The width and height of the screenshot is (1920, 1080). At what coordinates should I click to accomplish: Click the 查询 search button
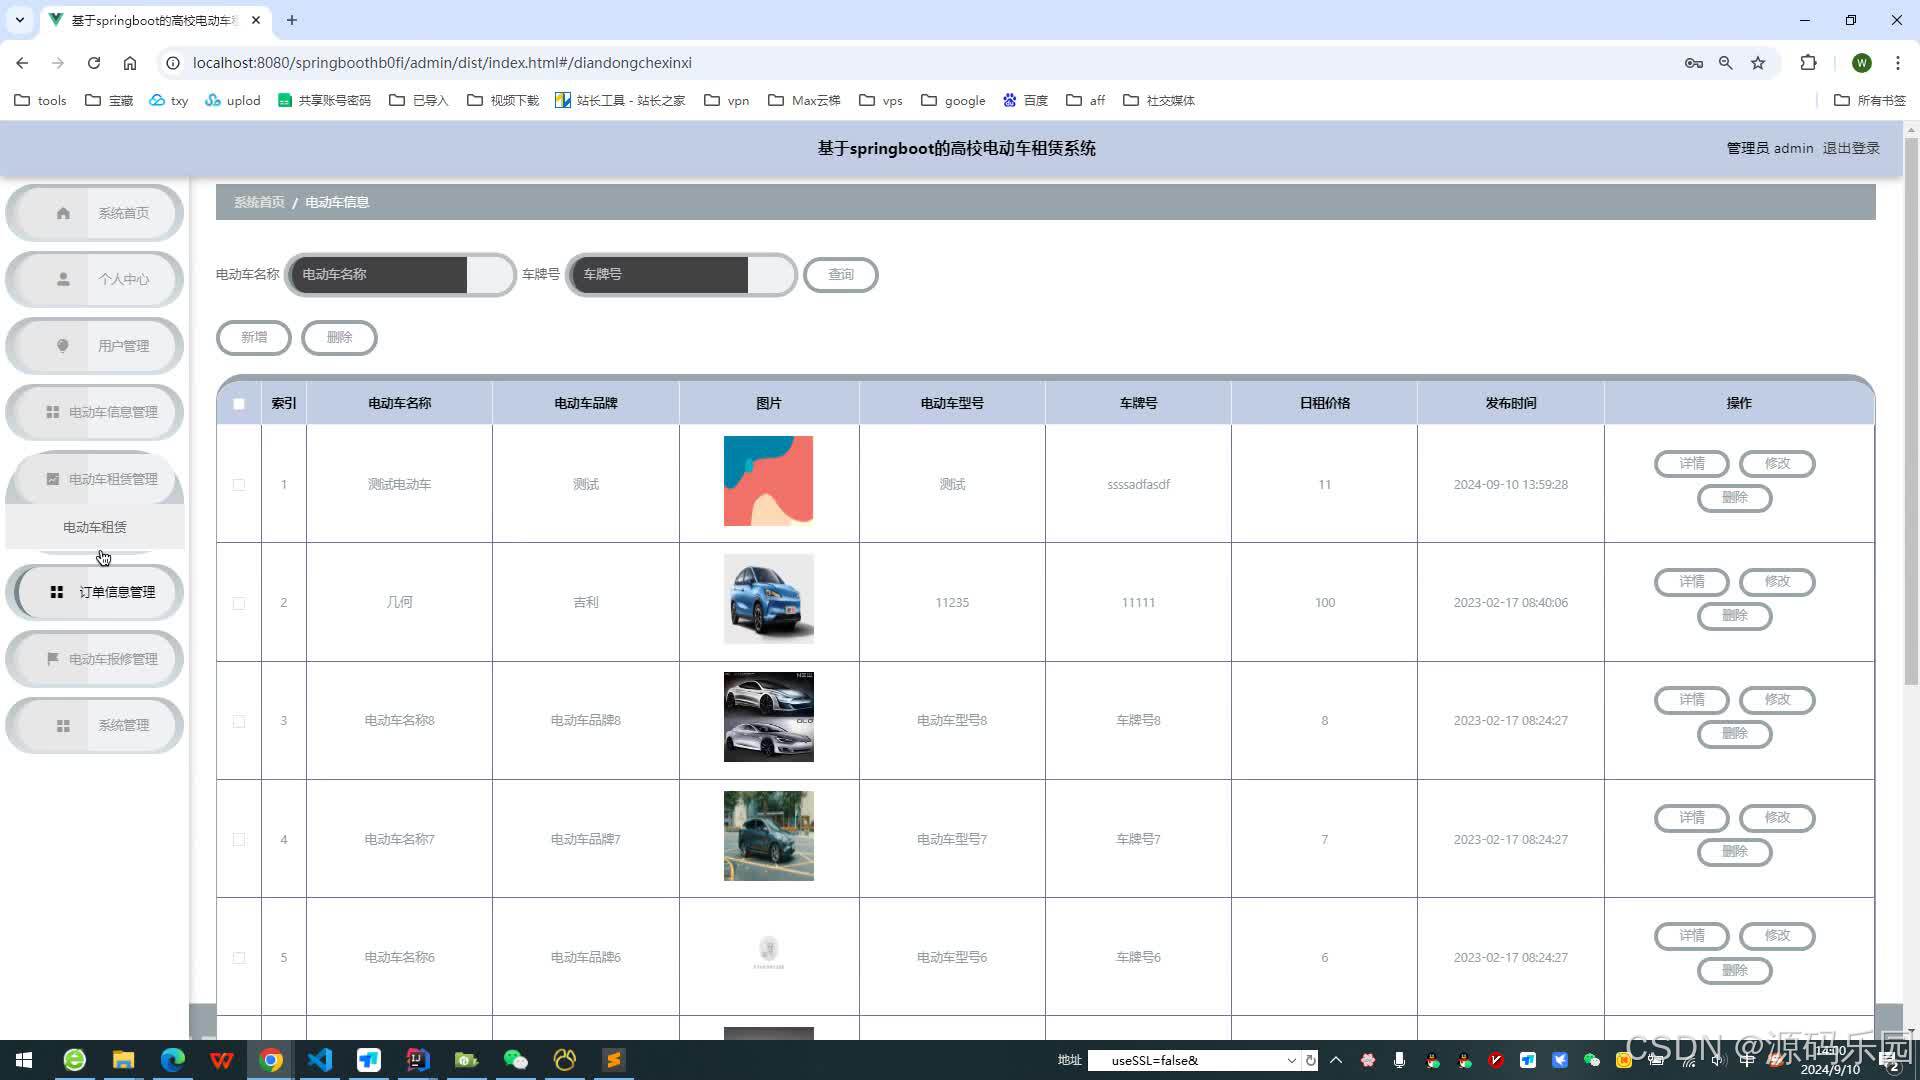click(840, 274)
